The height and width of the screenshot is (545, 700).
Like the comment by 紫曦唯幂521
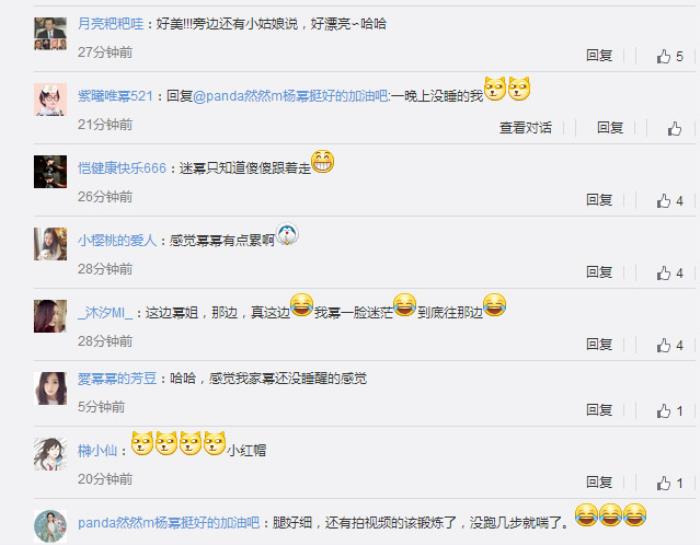click(x=675, y=129)
